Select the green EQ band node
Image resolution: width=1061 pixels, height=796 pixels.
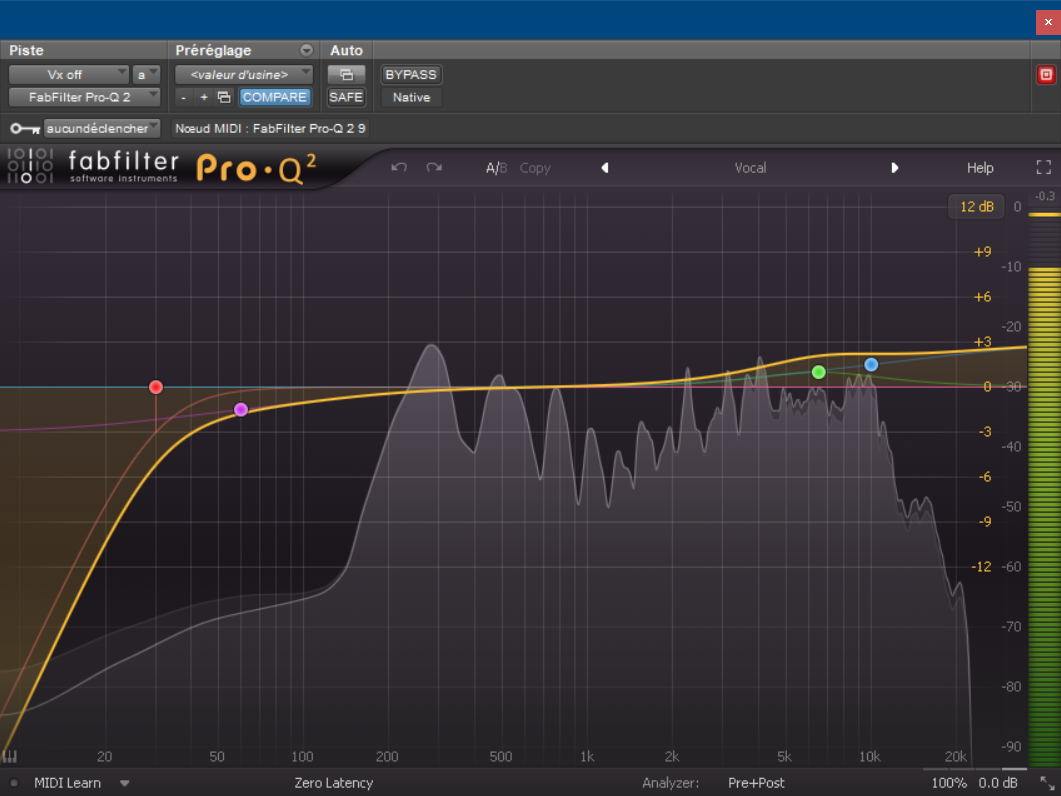[819, 372]
